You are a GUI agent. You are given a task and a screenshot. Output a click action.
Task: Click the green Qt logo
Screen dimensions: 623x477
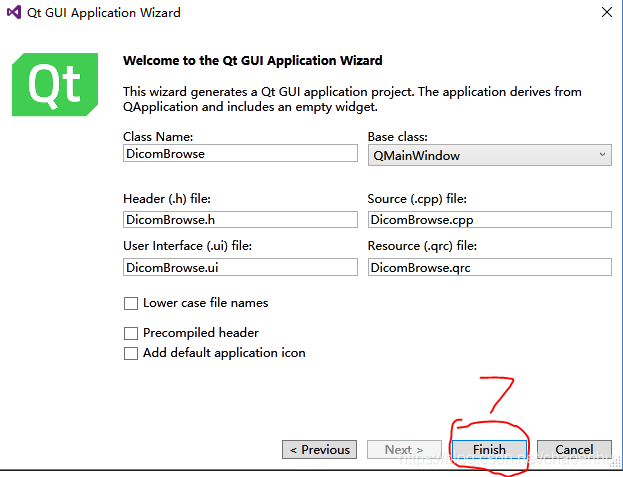coord(55,85)
